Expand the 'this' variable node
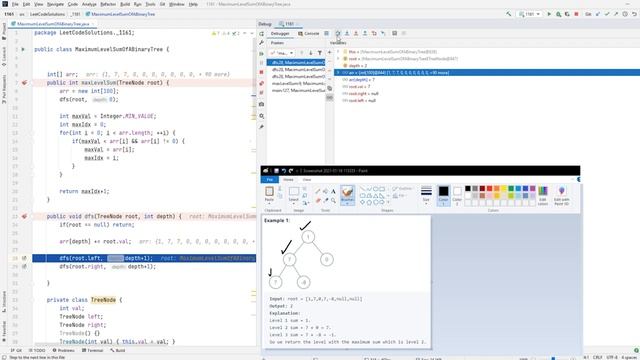This screenshot has height=360, width=640. pos(338,52)
